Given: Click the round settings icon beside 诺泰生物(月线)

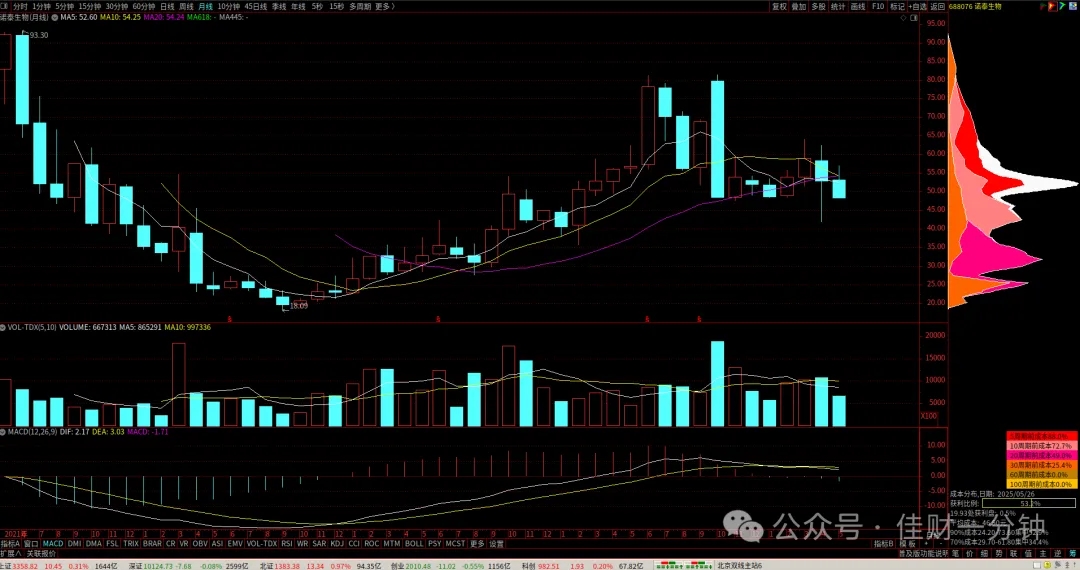Looking at the screenshot, I should [x=55, y=17].
